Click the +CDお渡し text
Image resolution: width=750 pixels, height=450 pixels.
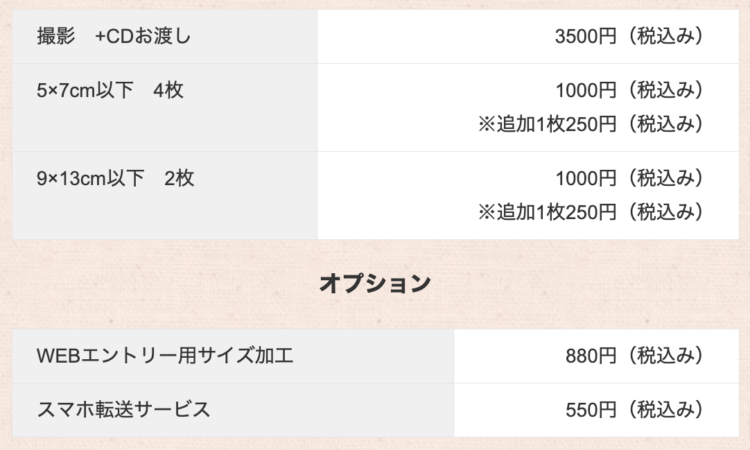click(x=143, y=36)
